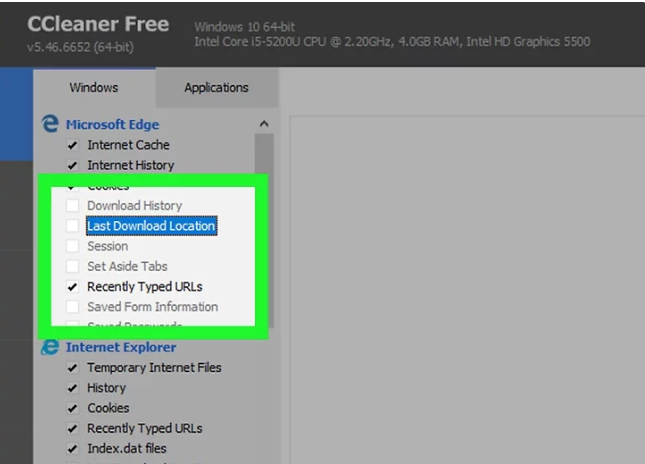Click the Index.dat files label
The width and height of the screenshot is (645, 464).
(127, 448)
